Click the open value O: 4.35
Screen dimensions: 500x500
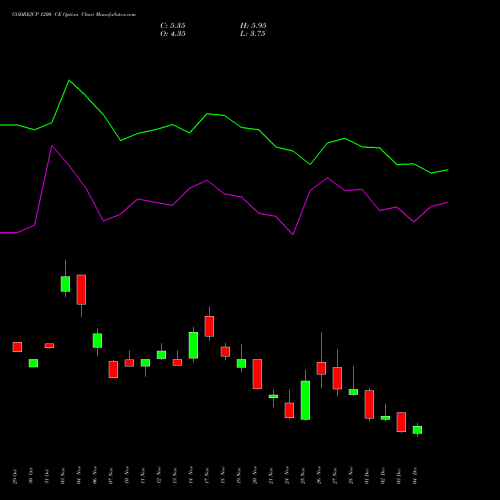click(173, 34)
